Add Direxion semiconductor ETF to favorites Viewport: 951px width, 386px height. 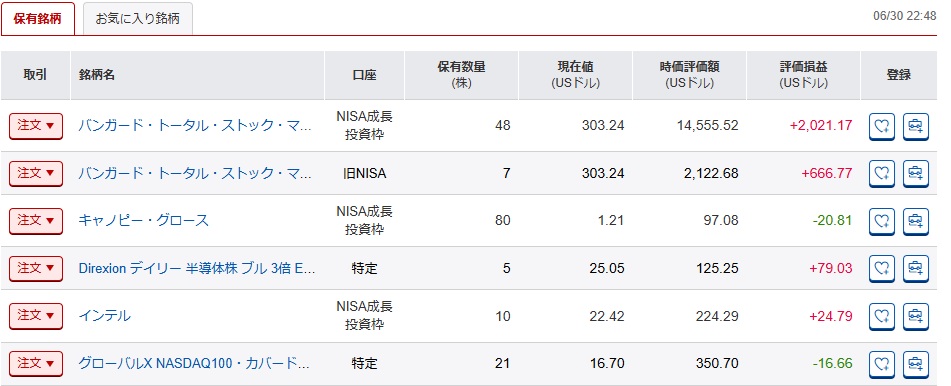[882, 269]
